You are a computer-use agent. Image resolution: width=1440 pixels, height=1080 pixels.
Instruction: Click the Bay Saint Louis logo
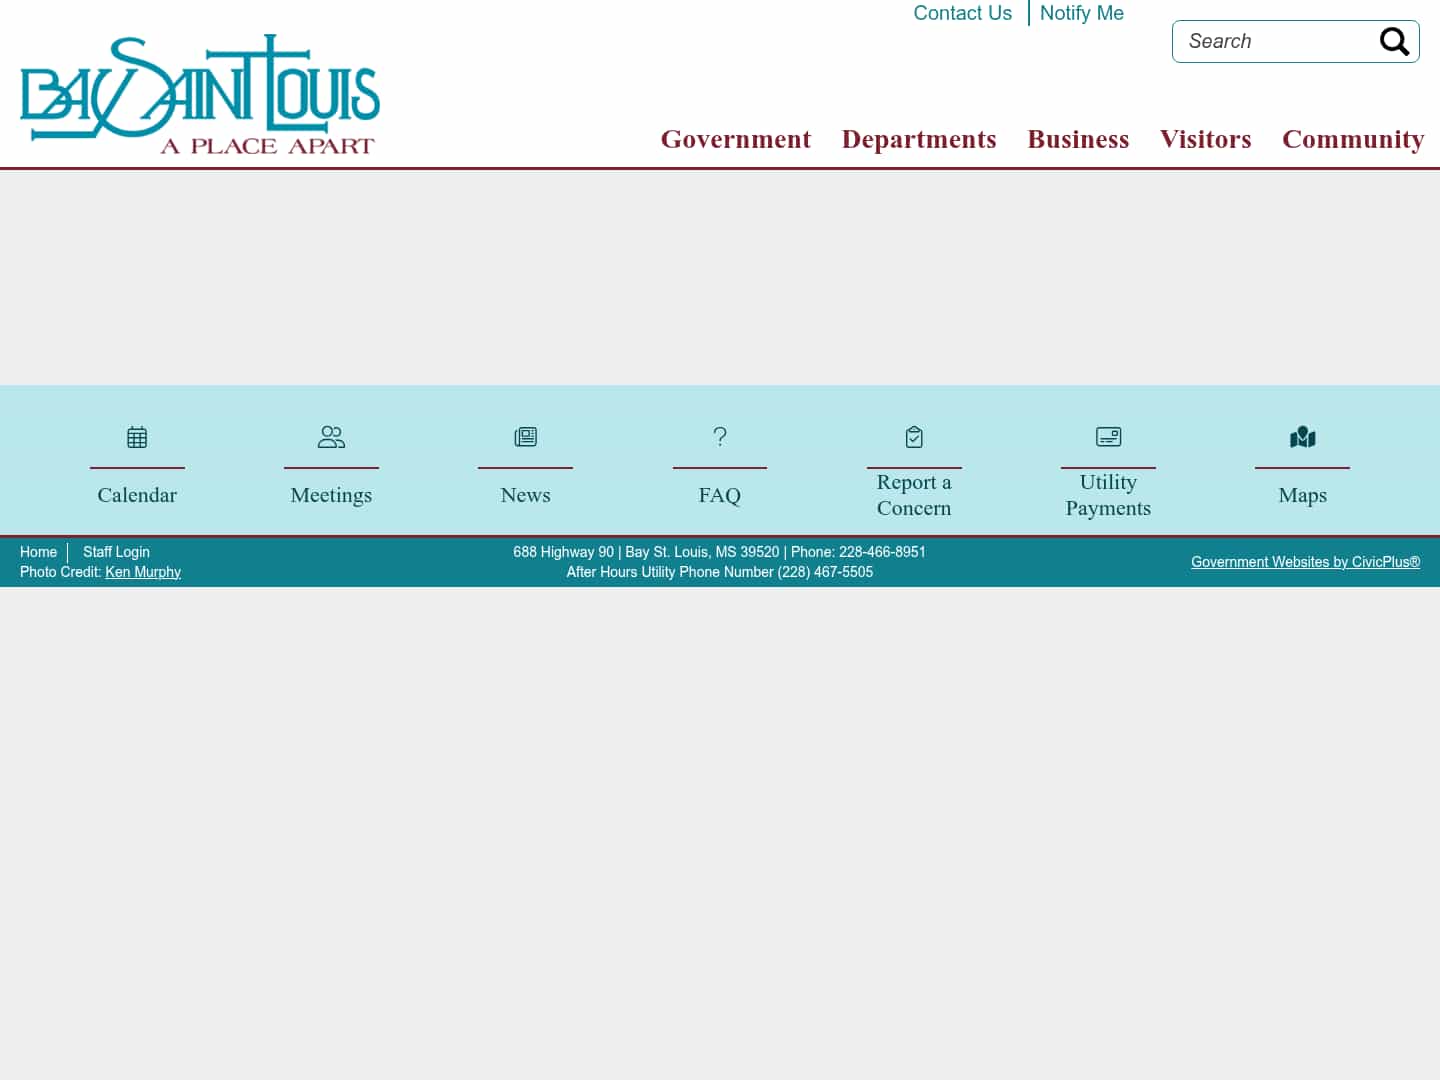(200, 95)
